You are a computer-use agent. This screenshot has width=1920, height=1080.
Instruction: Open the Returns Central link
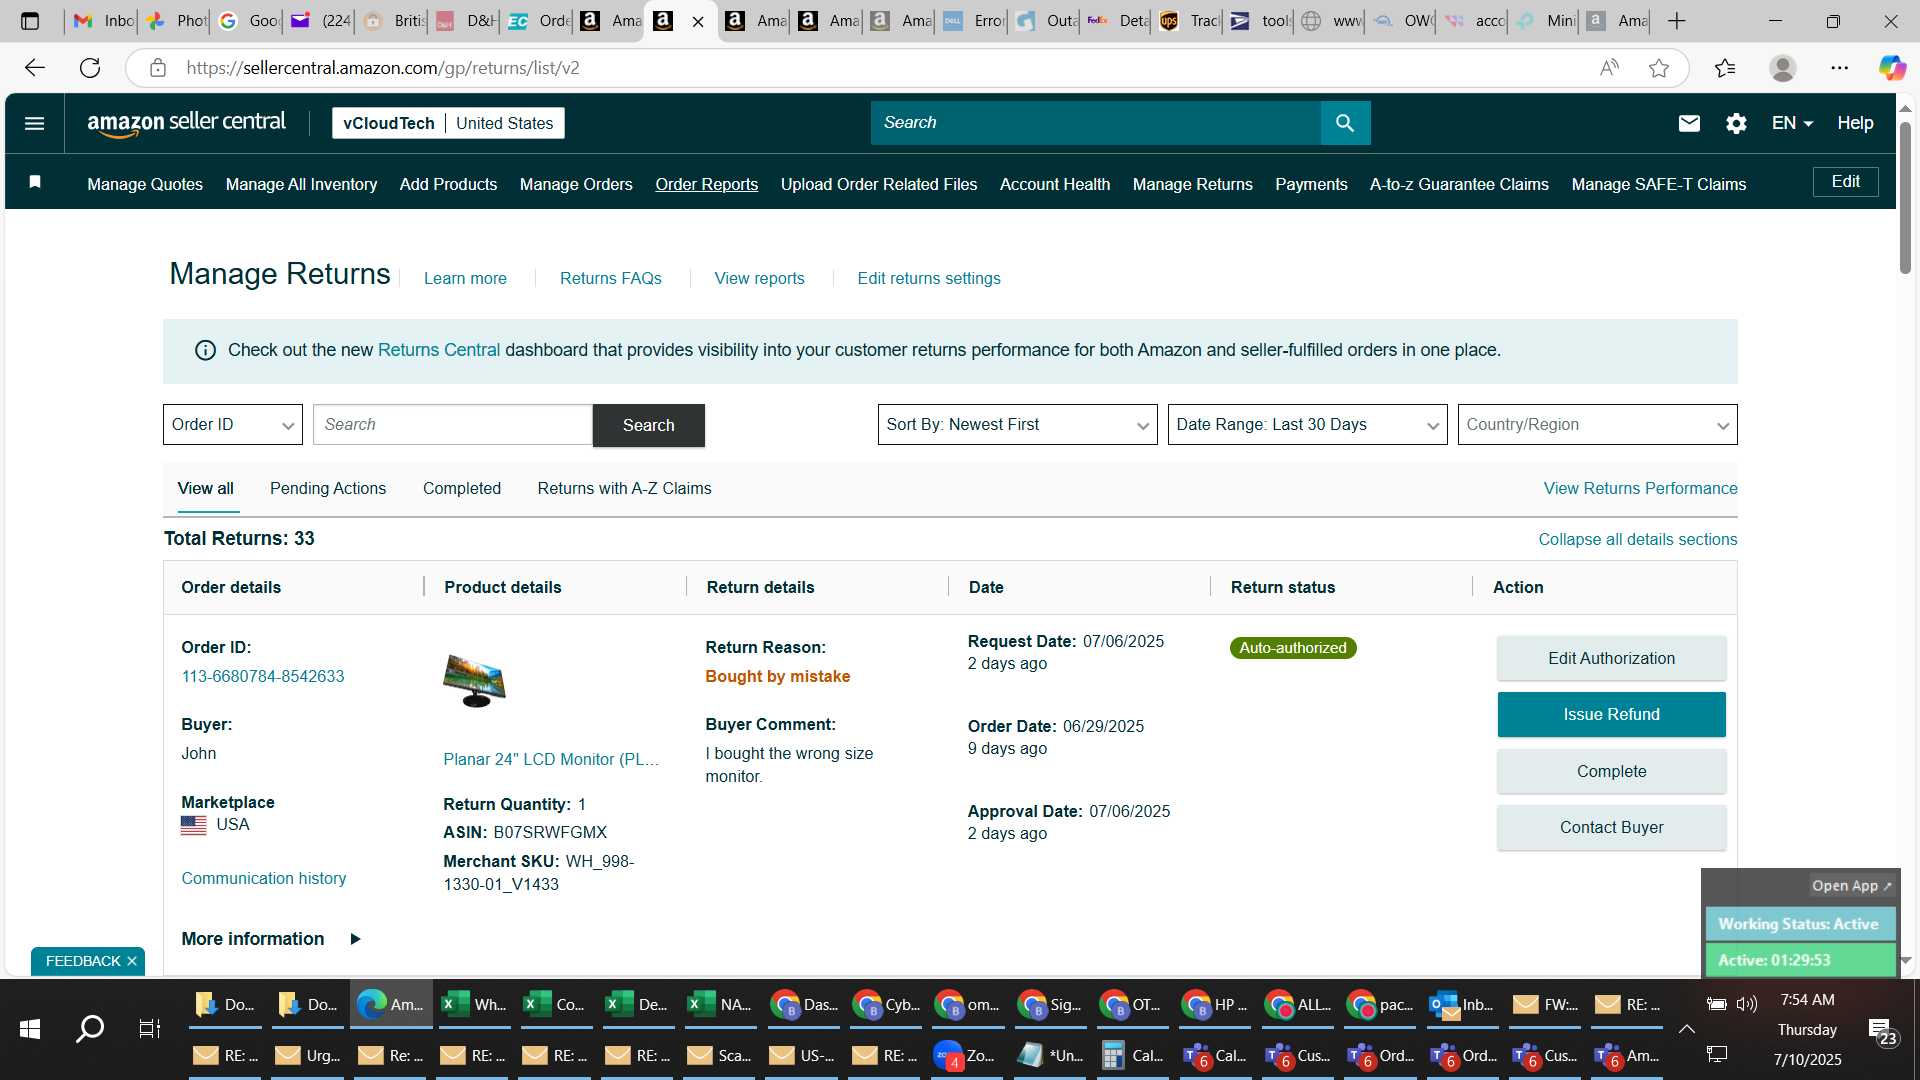438,350
